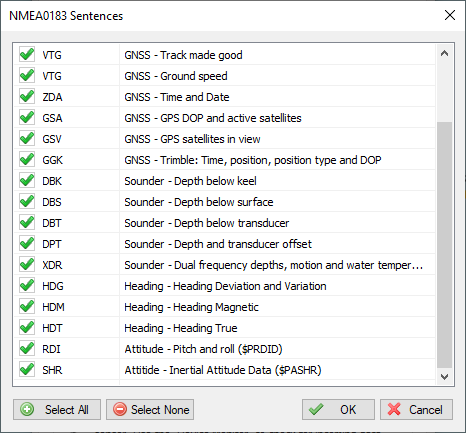The width and height of the screenshot is (466, 433).
Task: Select the DBK Depth below keel row
Action: coord(225,181)
